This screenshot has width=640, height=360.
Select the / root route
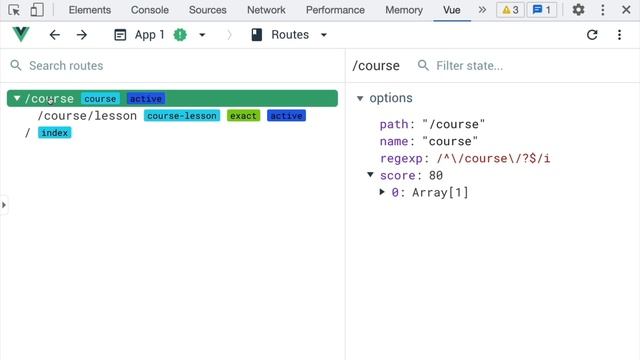pyautogui.click(x=27, y=133)
